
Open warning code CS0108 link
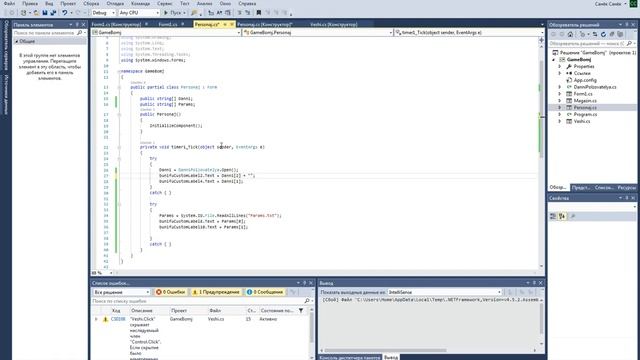tap(118, 319)
